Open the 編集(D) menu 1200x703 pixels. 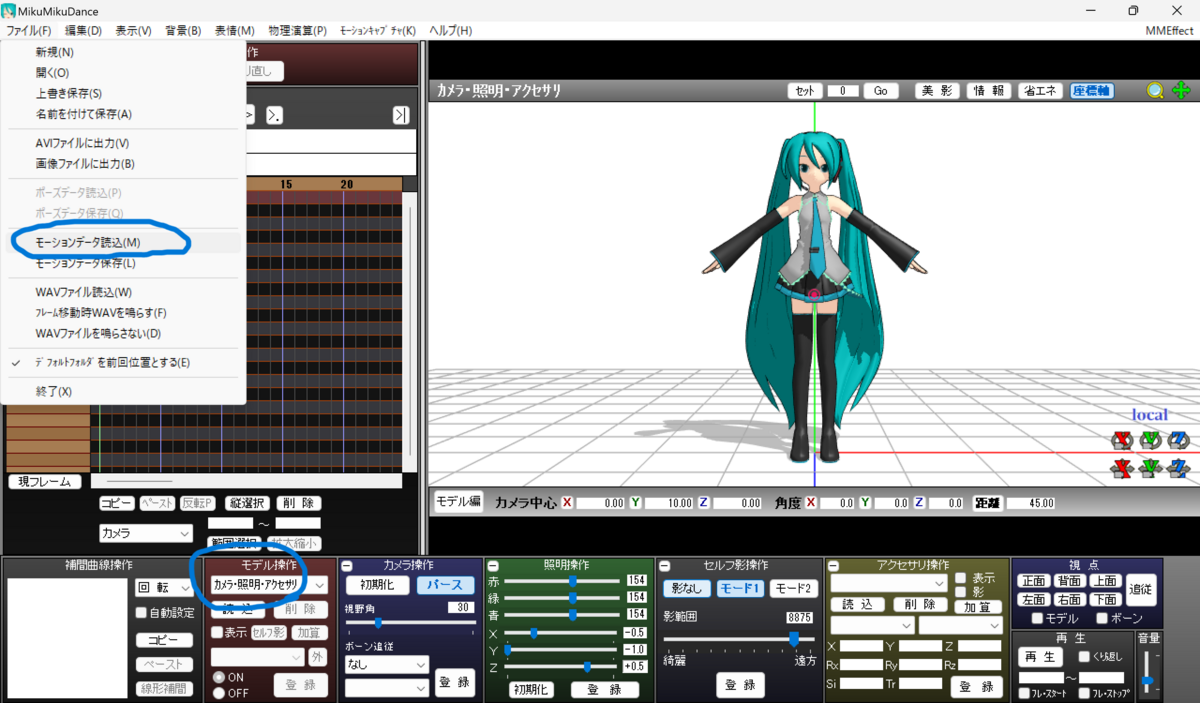coord(83,31)
